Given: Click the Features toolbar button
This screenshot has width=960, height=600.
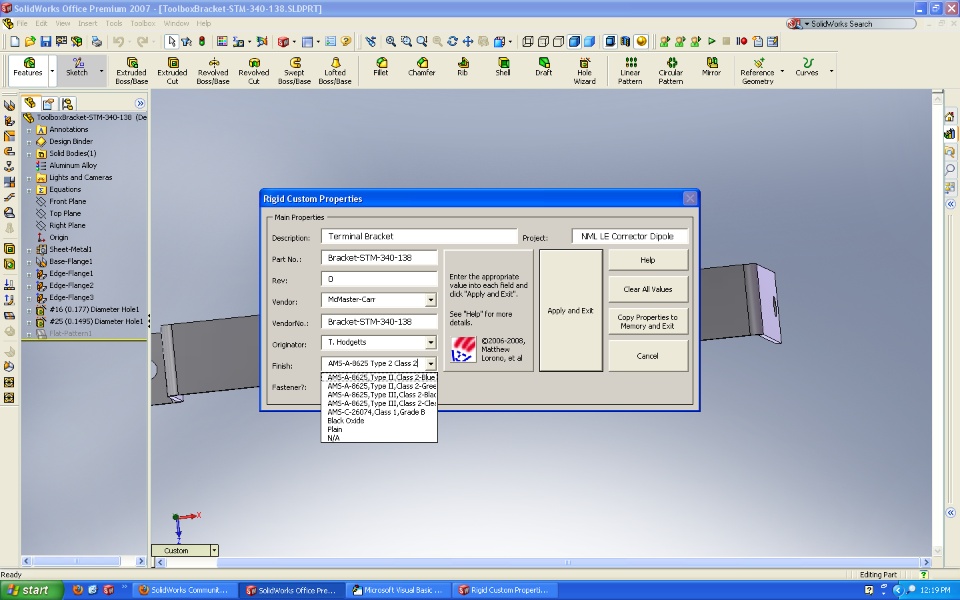Looking at the screenshot, I should click(28, 67).
